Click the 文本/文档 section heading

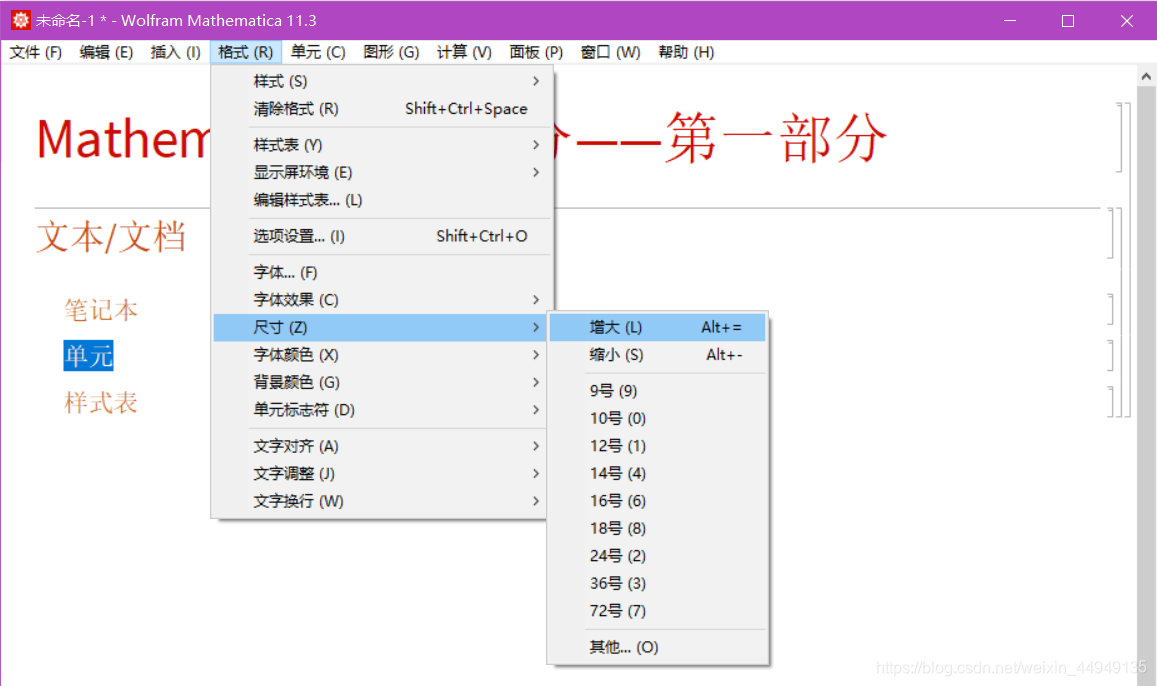(x=111, y=237)
